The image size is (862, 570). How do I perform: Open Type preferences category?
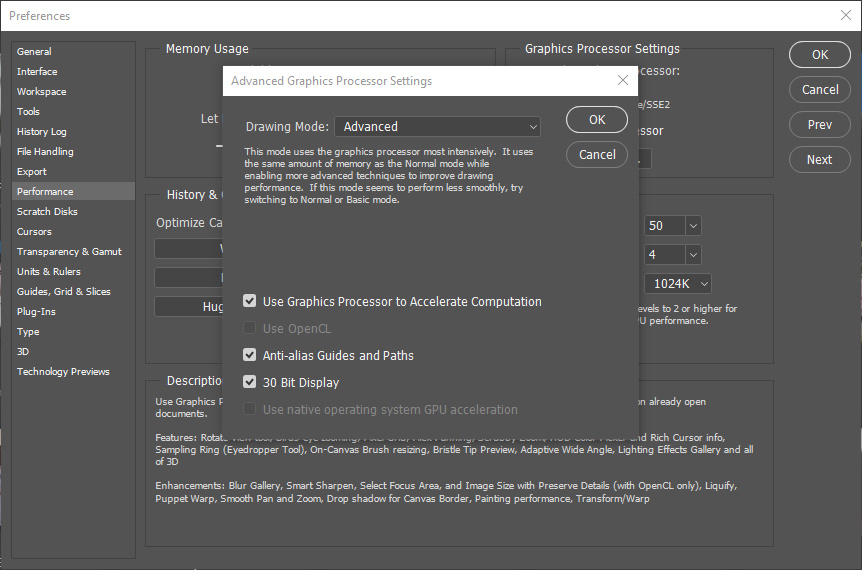(x=73, y=331)
